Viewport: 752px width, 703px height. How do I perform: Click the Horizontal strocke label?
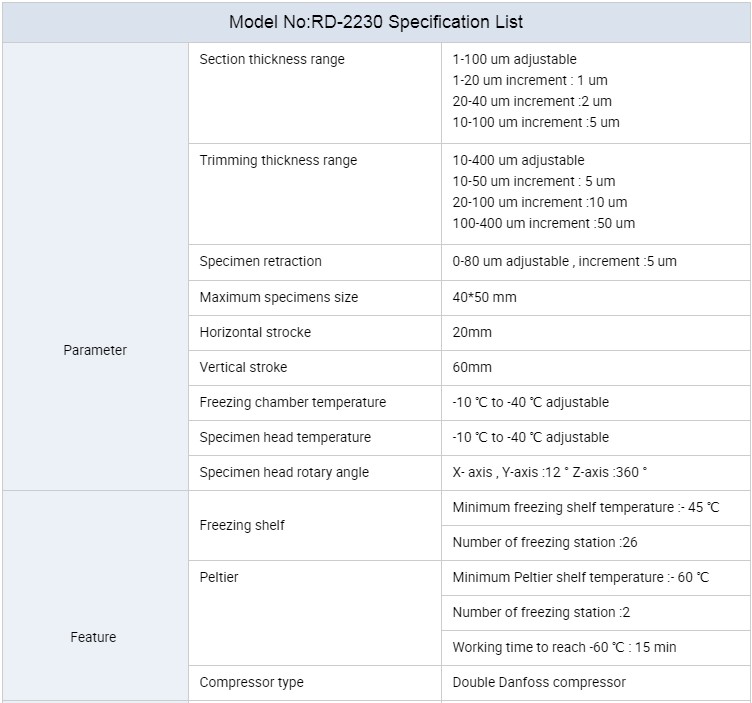click(255, 332)
